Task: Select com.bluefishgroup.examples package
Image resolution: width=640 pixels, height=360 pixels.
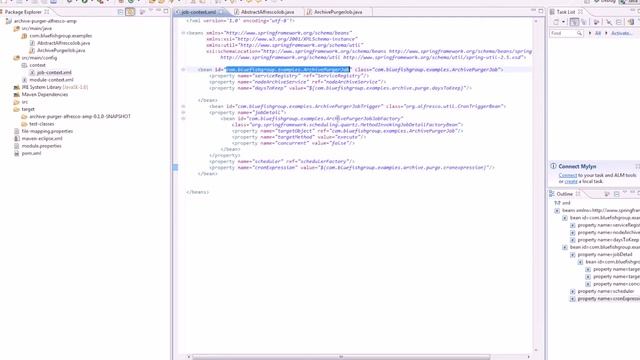Action: click(x=60, y=36)
